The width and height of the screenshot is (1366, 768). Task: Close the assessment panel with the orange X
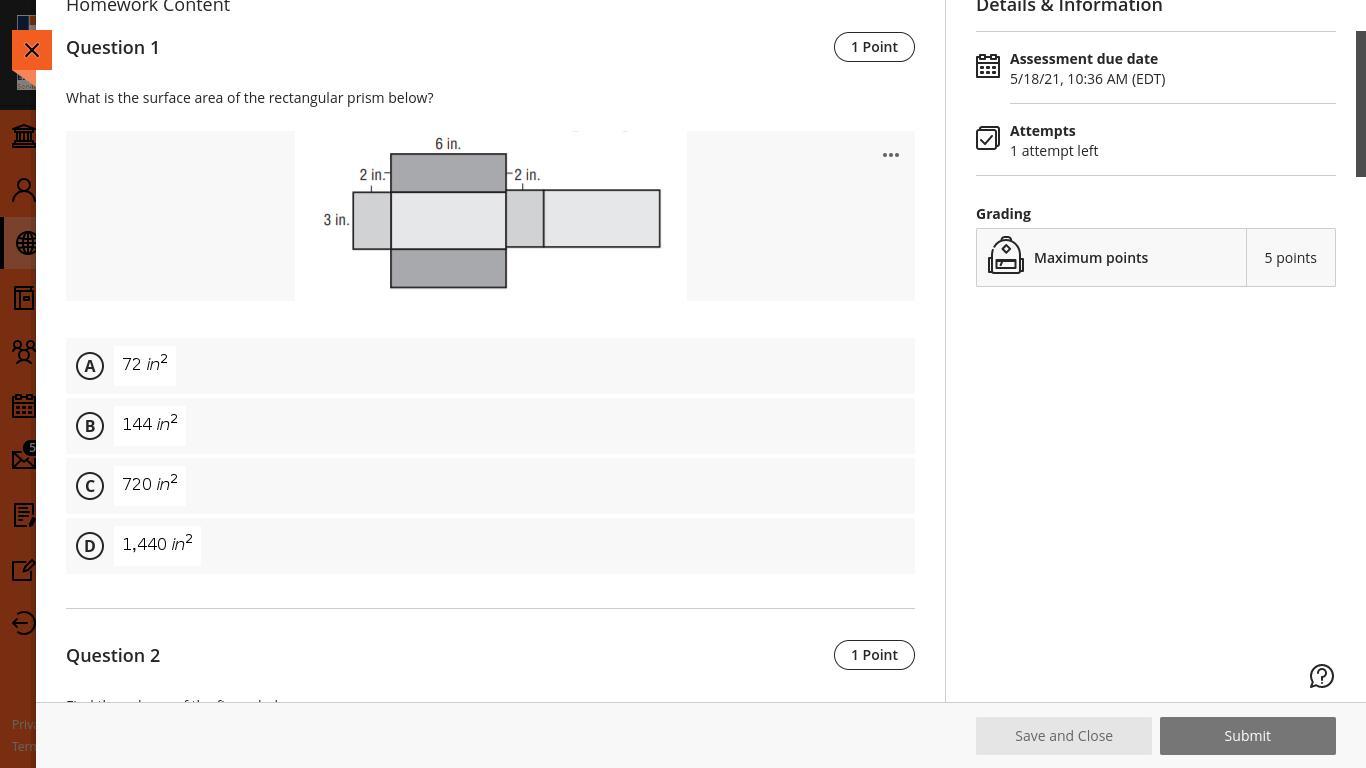tap(32, 50)
